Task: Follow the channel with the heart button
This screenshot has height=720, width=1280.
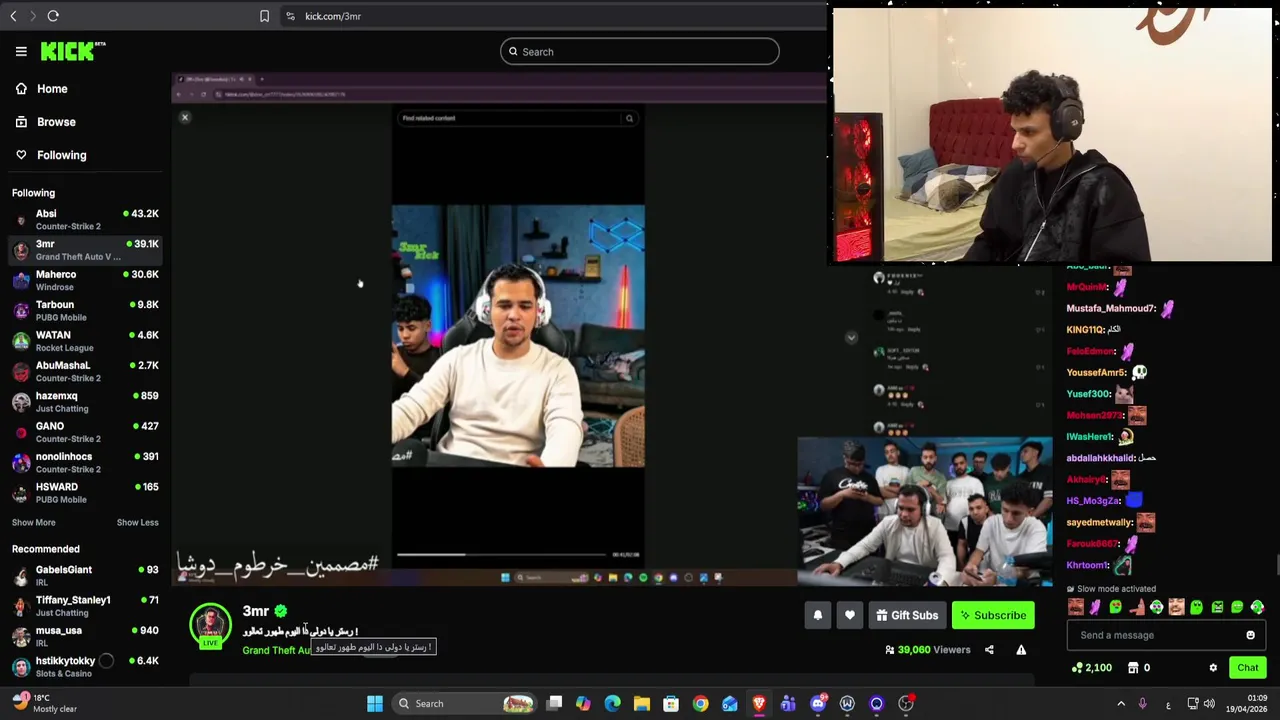Action: coord(850,615)
